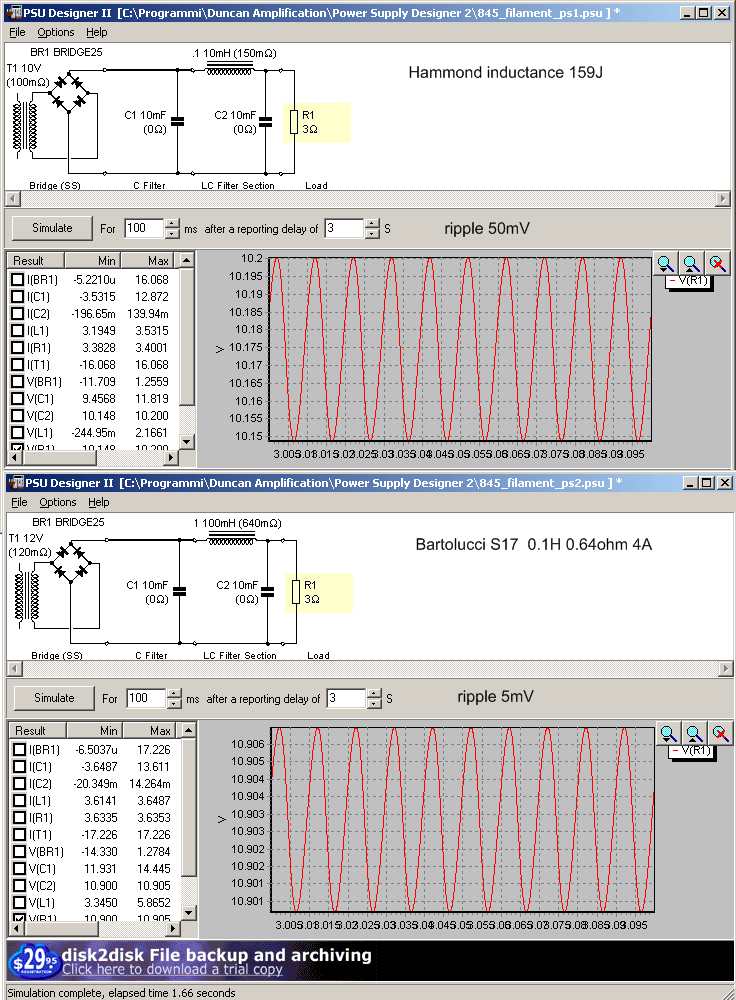The width and height of the screenshot is (736, 1000).
Task: Click app icon in ps1 window title bar
Action: (x=14, y=13)
